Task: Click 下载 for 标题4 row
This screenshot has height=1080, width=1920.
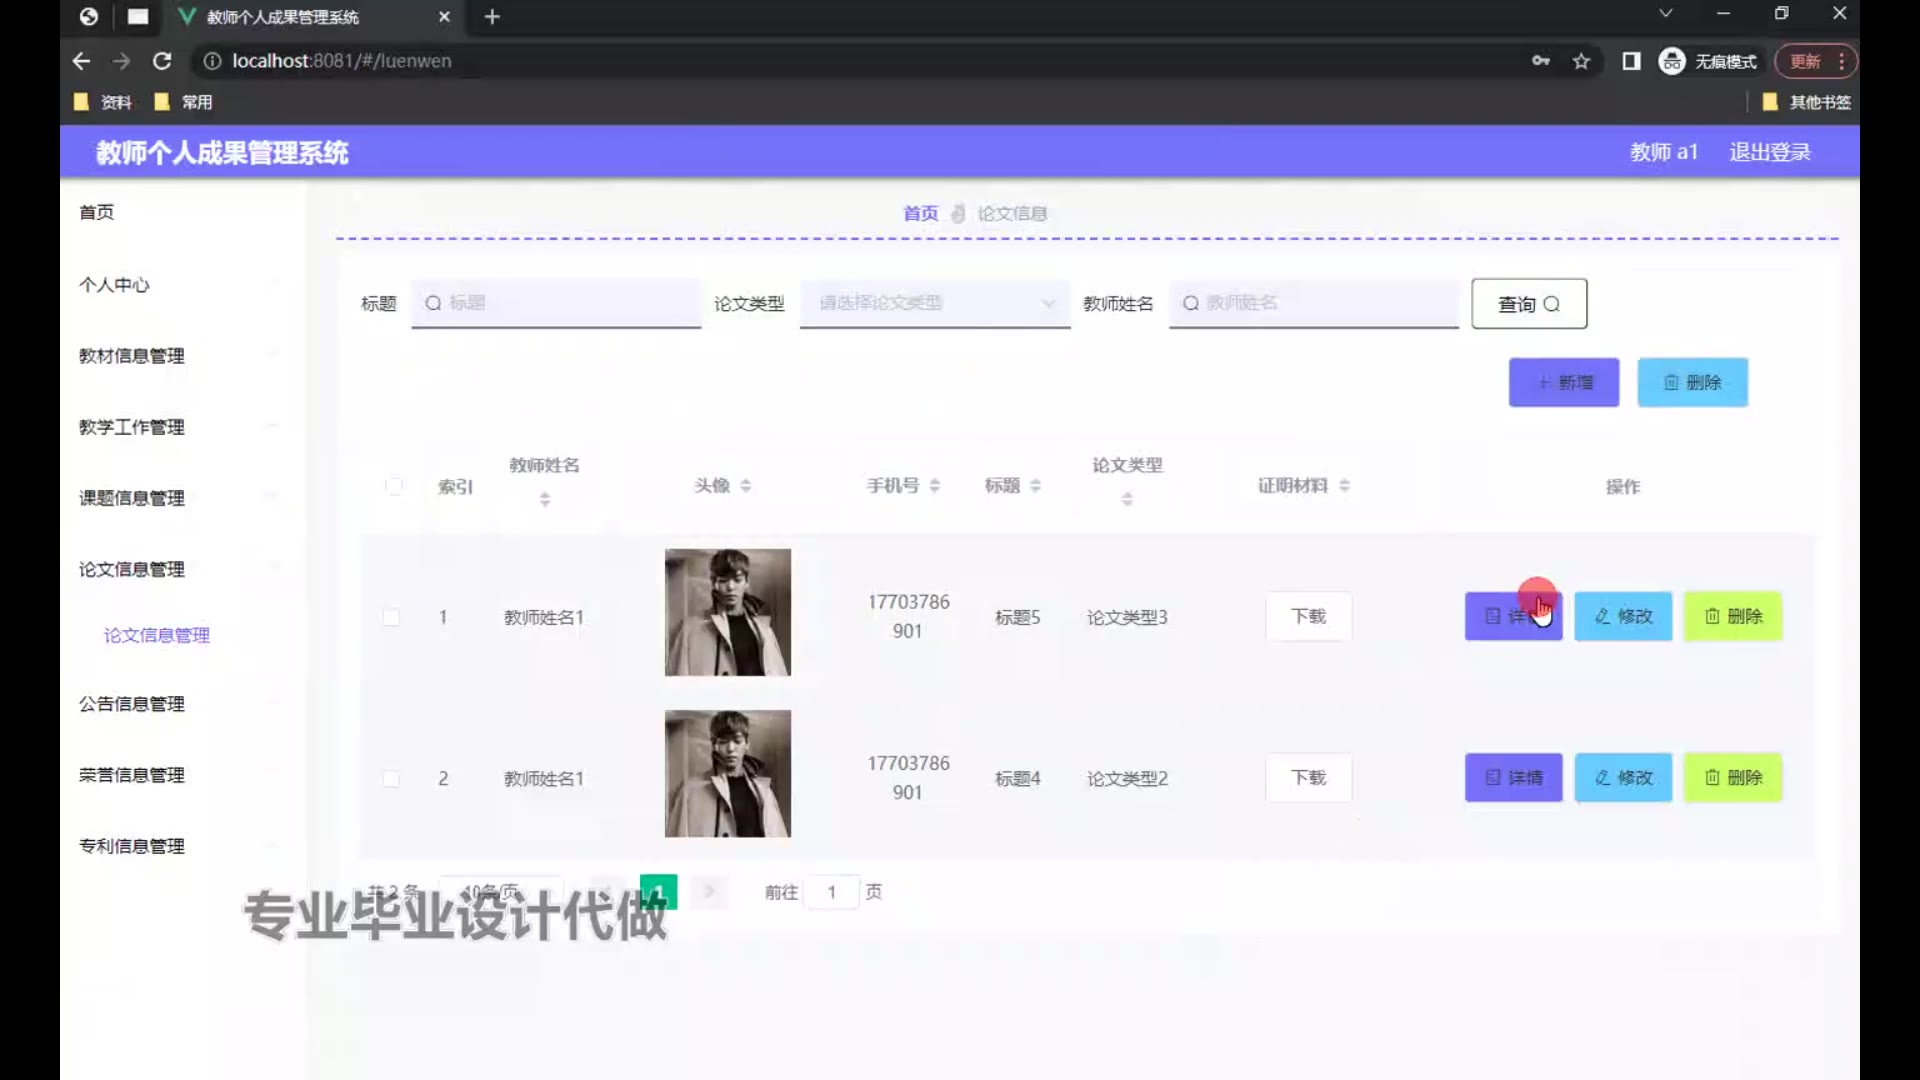Action: (x=1309, y=777)
